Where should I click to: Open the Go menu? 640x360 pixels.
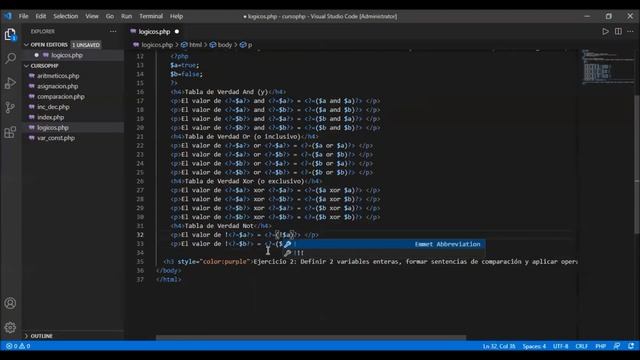(110, 16)
